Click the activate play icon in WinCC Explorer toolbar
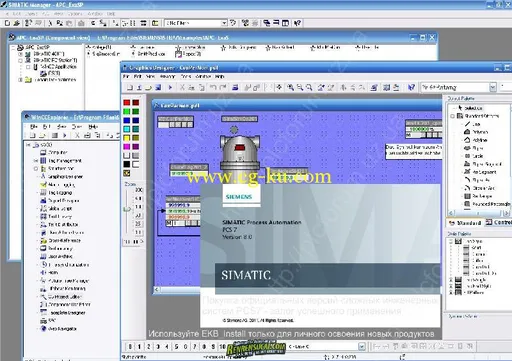Image resolution: width=512 pixels, height=361 pixels. click(64, 135)
